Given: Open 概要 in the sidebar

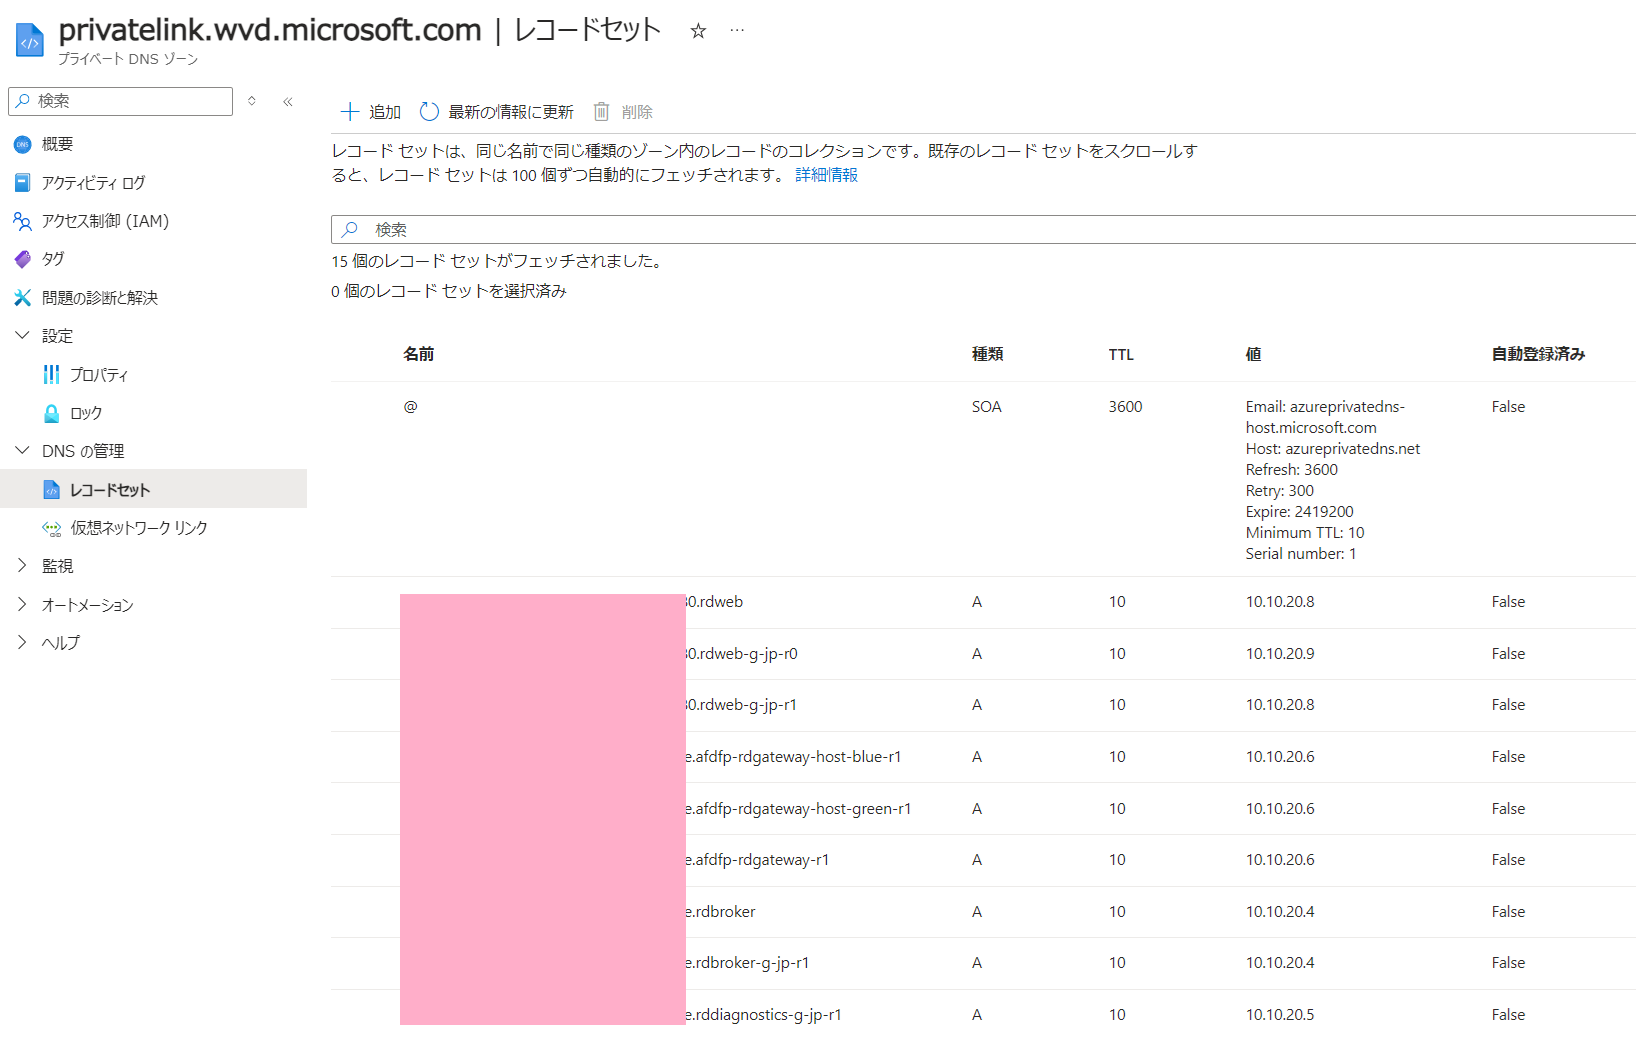Looking at the screenshot, I should [57, 144].
